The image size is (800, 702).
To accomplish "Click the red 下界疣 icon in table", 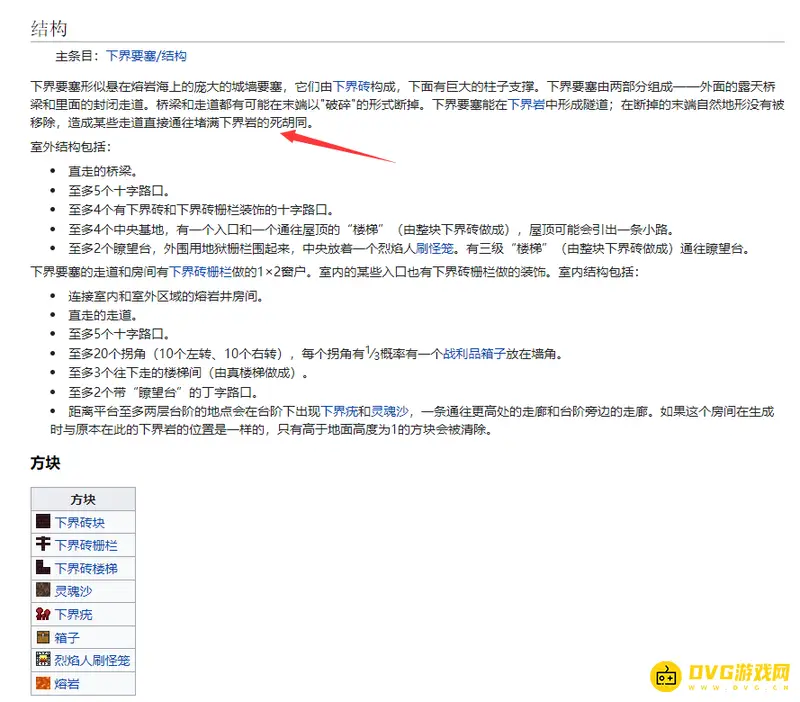I will click(43, 614).
